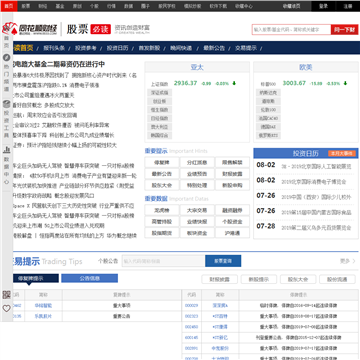Click the 3003.67 标普500 value
Viewport: 360px width, 360px height.
click(294, 83)
